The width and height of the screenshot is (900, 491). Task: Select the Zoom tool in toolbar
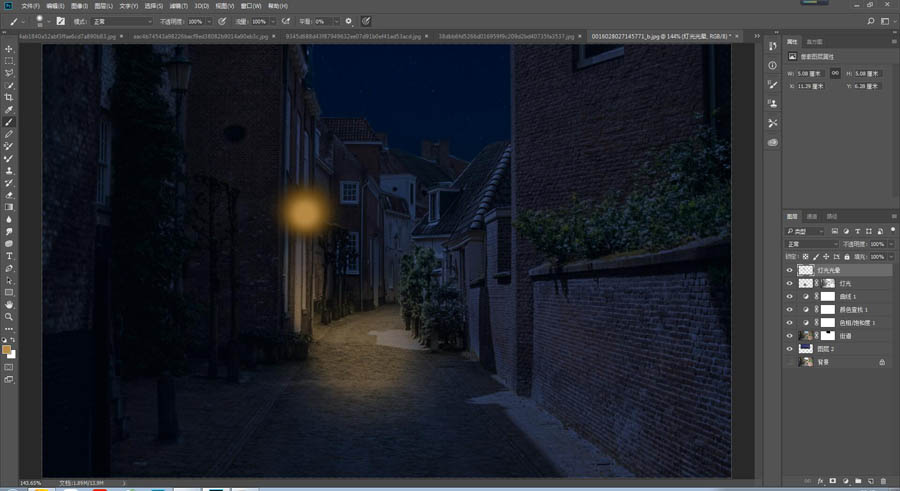tap(9, 316)
